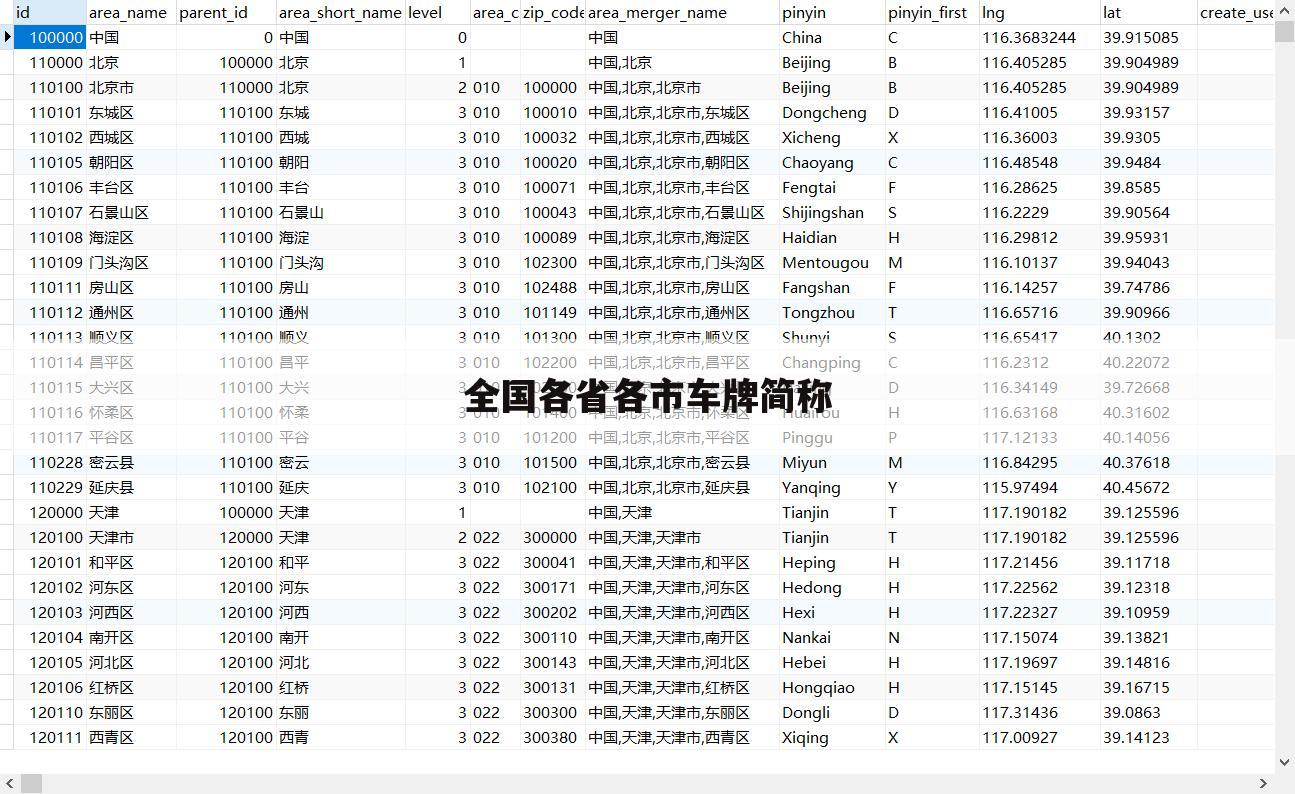The width and height of the screenshot is (1295, 794).
Task: Click the level column header
Action: click(437, 12)
